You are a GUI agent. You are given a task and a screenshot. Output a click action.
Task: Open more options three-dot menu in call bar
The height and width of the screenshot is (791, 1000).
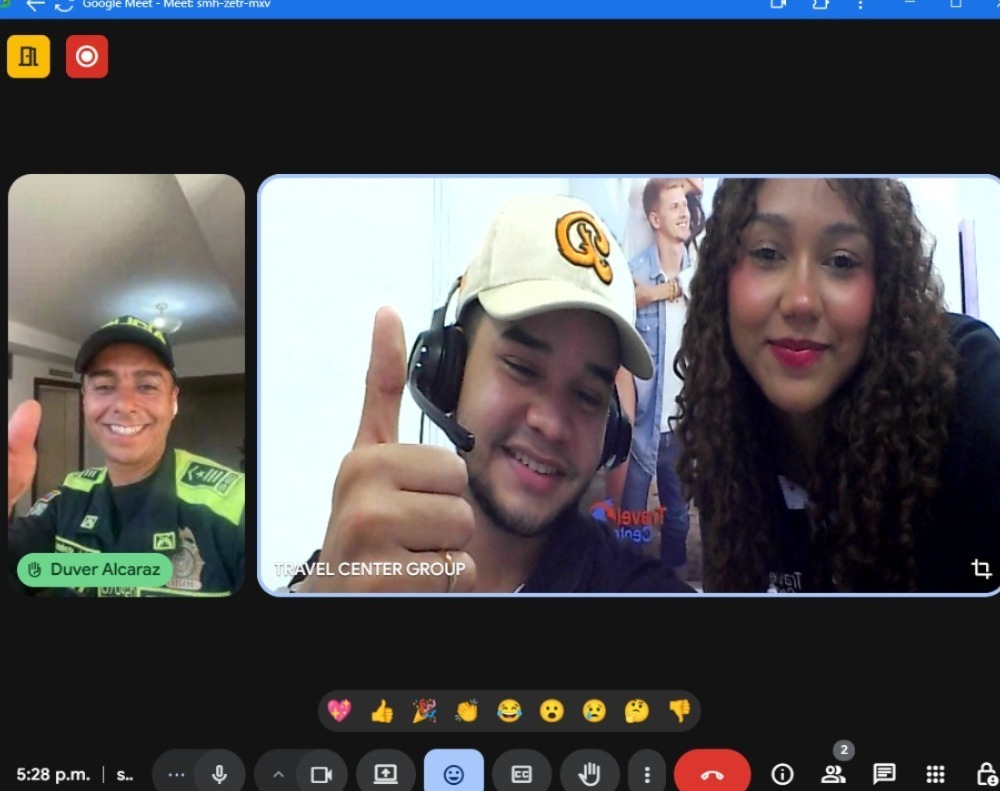tap(647, 774)
